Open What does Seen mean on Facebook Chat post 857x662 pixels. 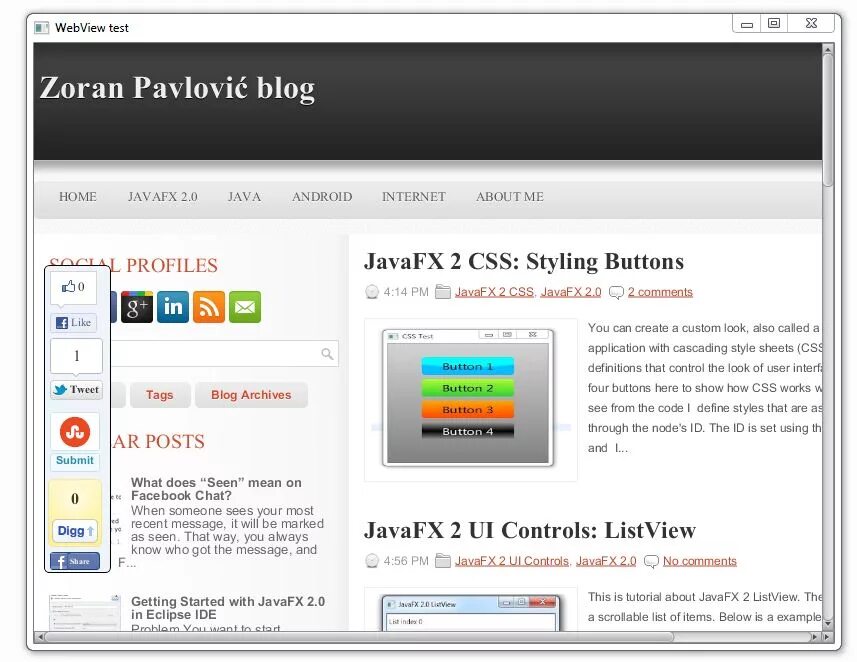point(216,489)
